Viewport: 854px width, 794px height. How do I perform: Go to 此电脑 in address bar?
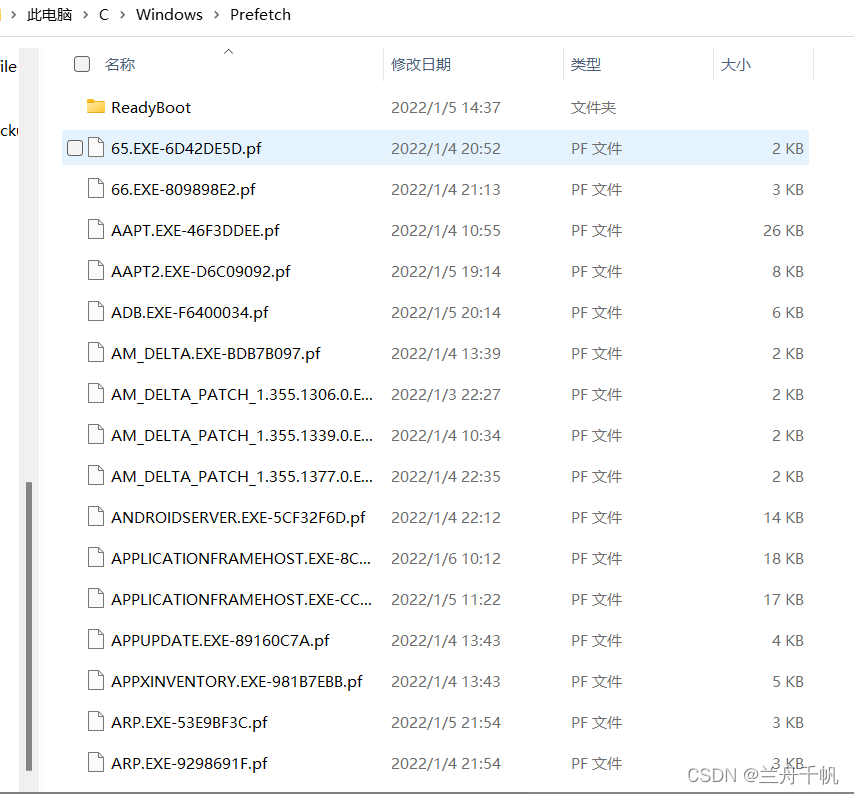point(50,15)
